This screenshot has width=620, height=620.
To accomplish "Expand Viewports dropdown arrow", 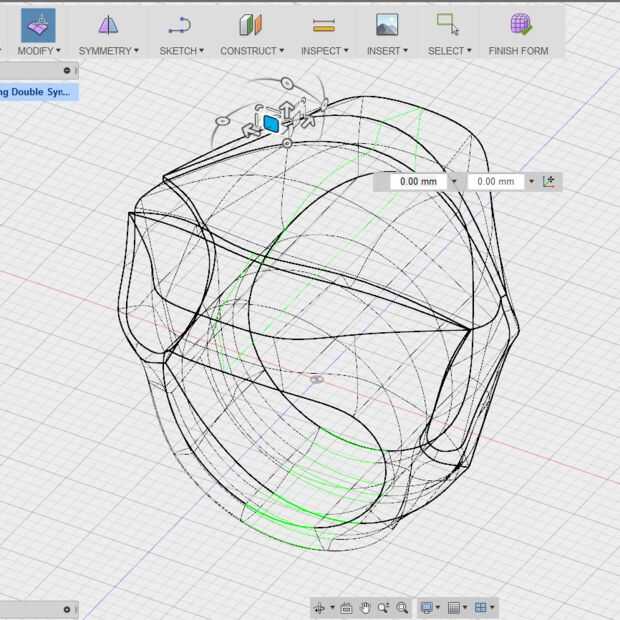I will pyautogui.click(x=492, y=607).
